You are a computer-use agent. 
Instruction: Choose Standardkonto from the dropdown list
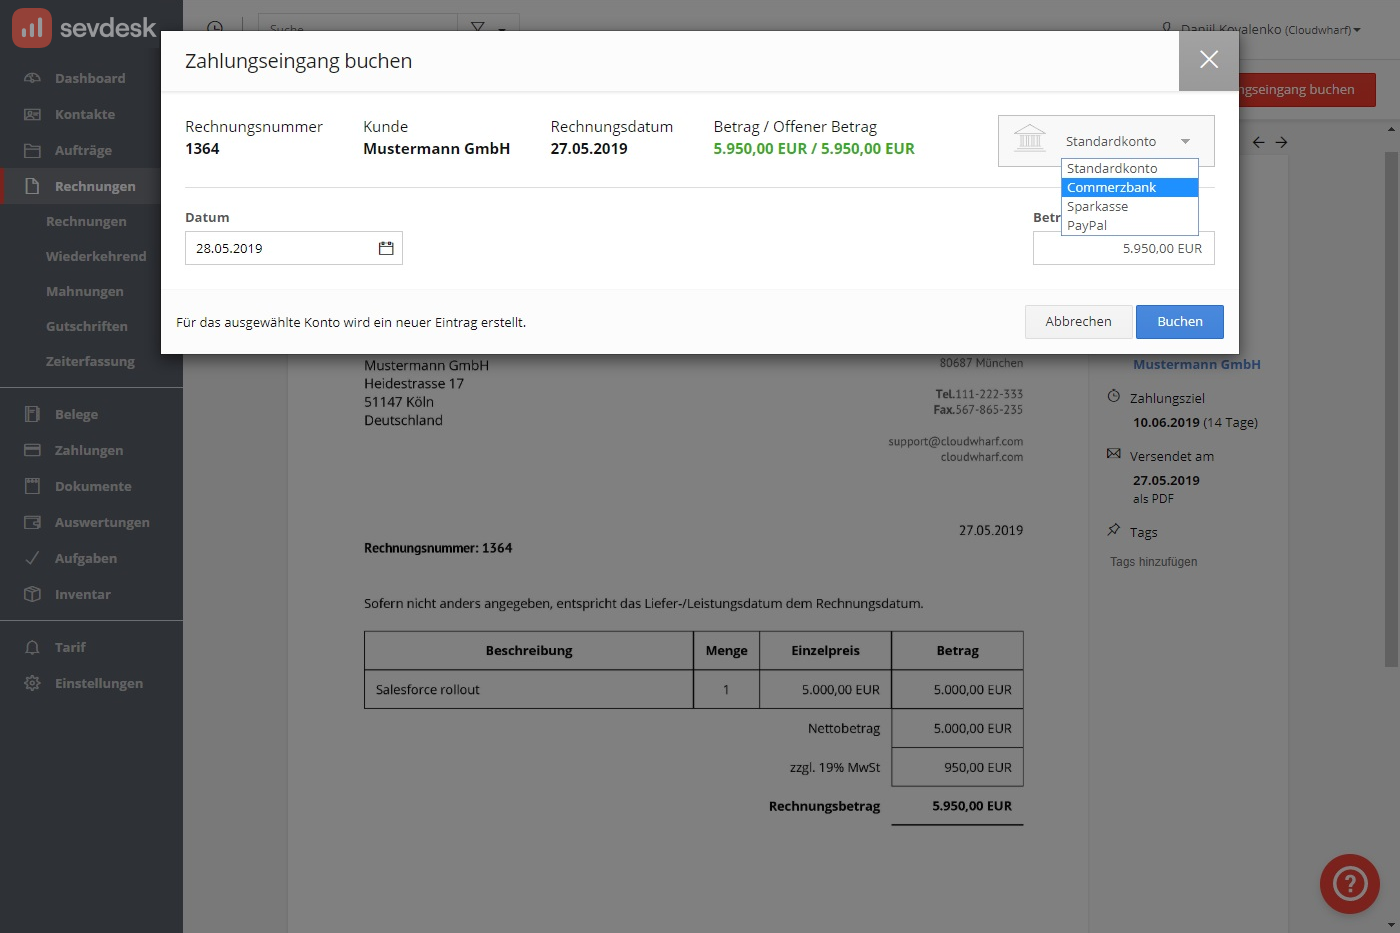[x=1130, y=168]
